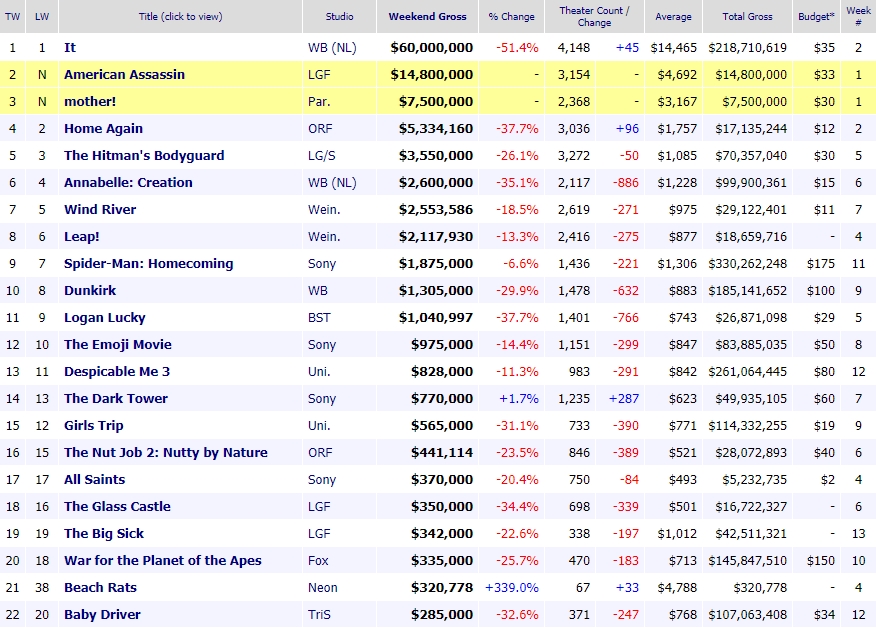Click Home Again's weekend gross $5,334,160
876x629 pixels.
436,128
